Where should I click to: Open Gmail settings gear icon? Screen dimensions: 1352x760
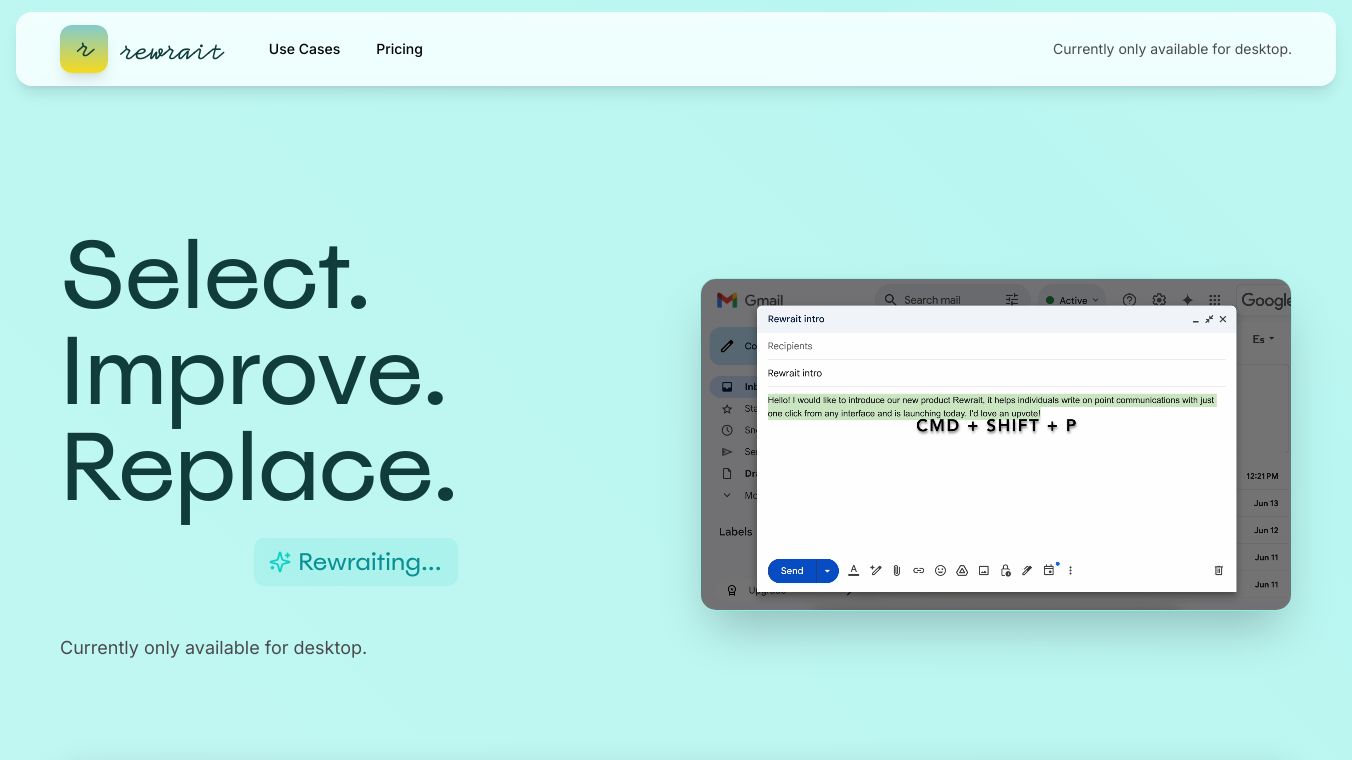[x=1159, y=300]
